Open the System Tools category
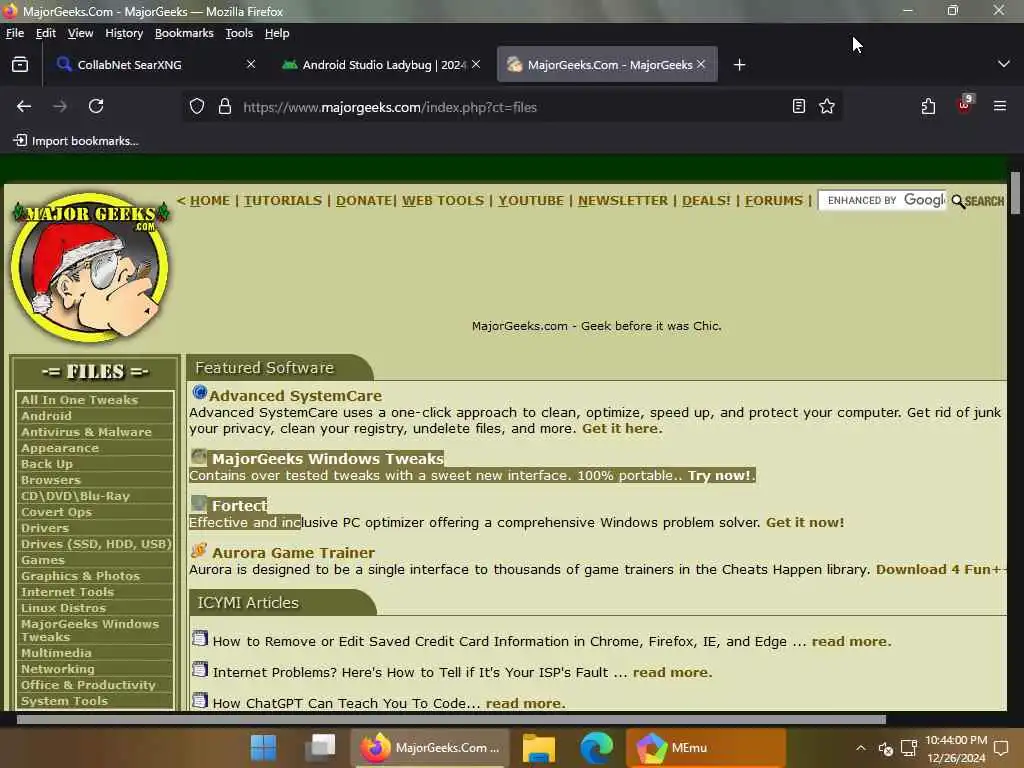 pyautogui.click(x=64, y=701)
